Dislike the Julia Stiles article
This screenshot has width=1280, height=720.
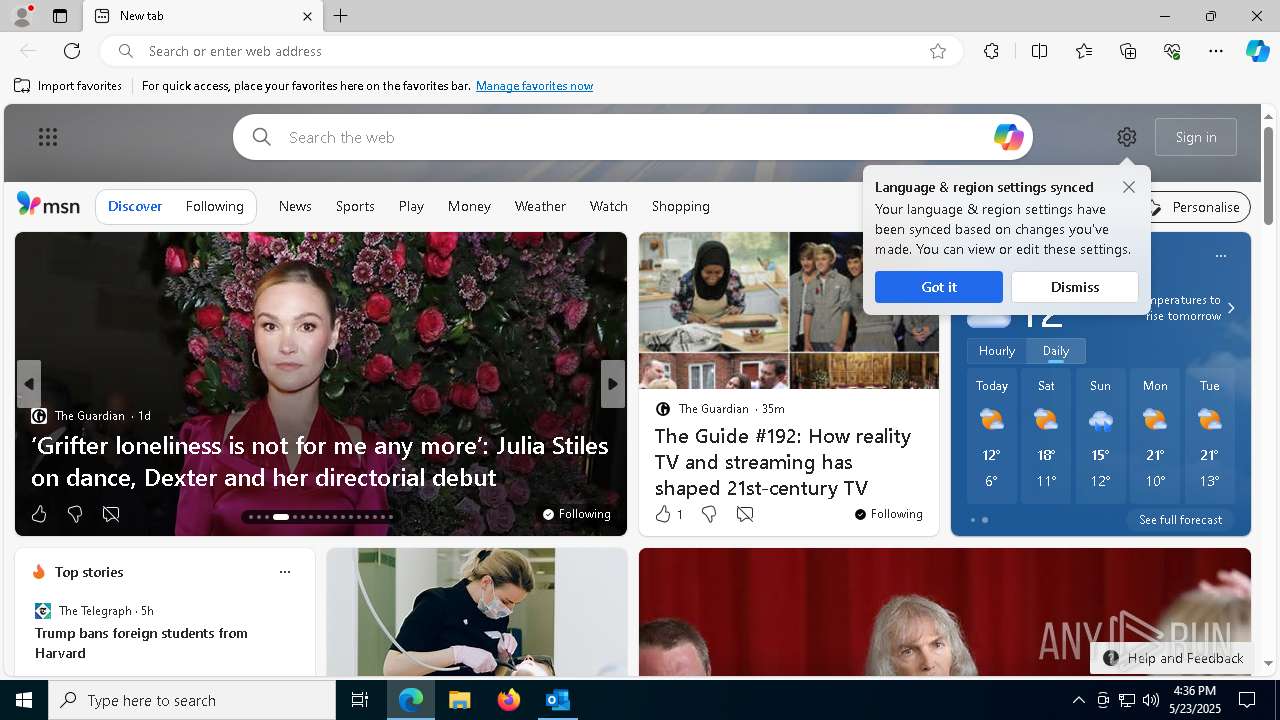75,514
